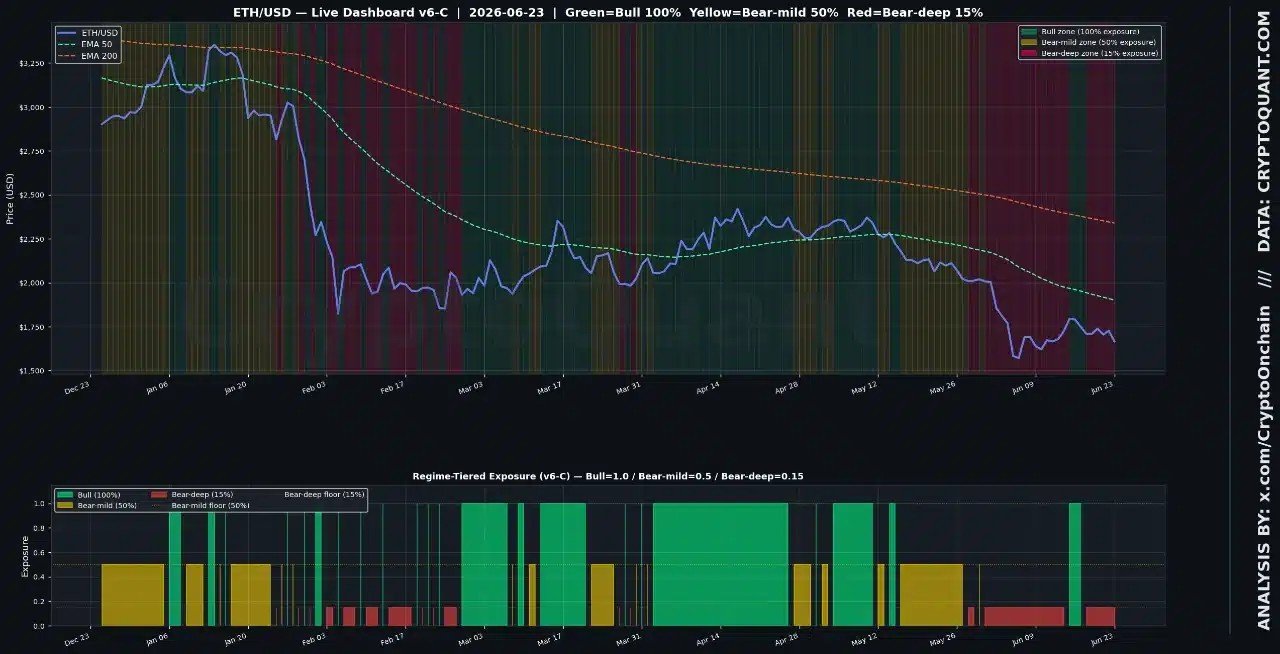The height and width of the screenshot is (654, 1280).
Task: Click the 0.2 tick on exposure axis
Action: 41,602
